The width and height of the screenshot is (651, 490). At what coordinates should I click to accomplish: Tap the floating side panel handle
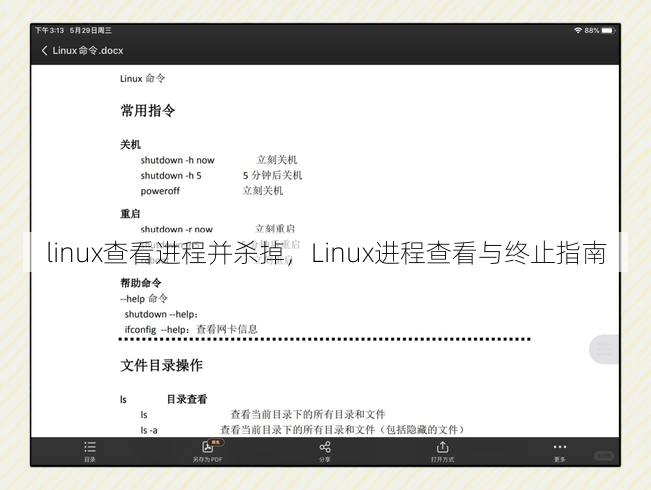pyautogui.click(x=604, y=349)
